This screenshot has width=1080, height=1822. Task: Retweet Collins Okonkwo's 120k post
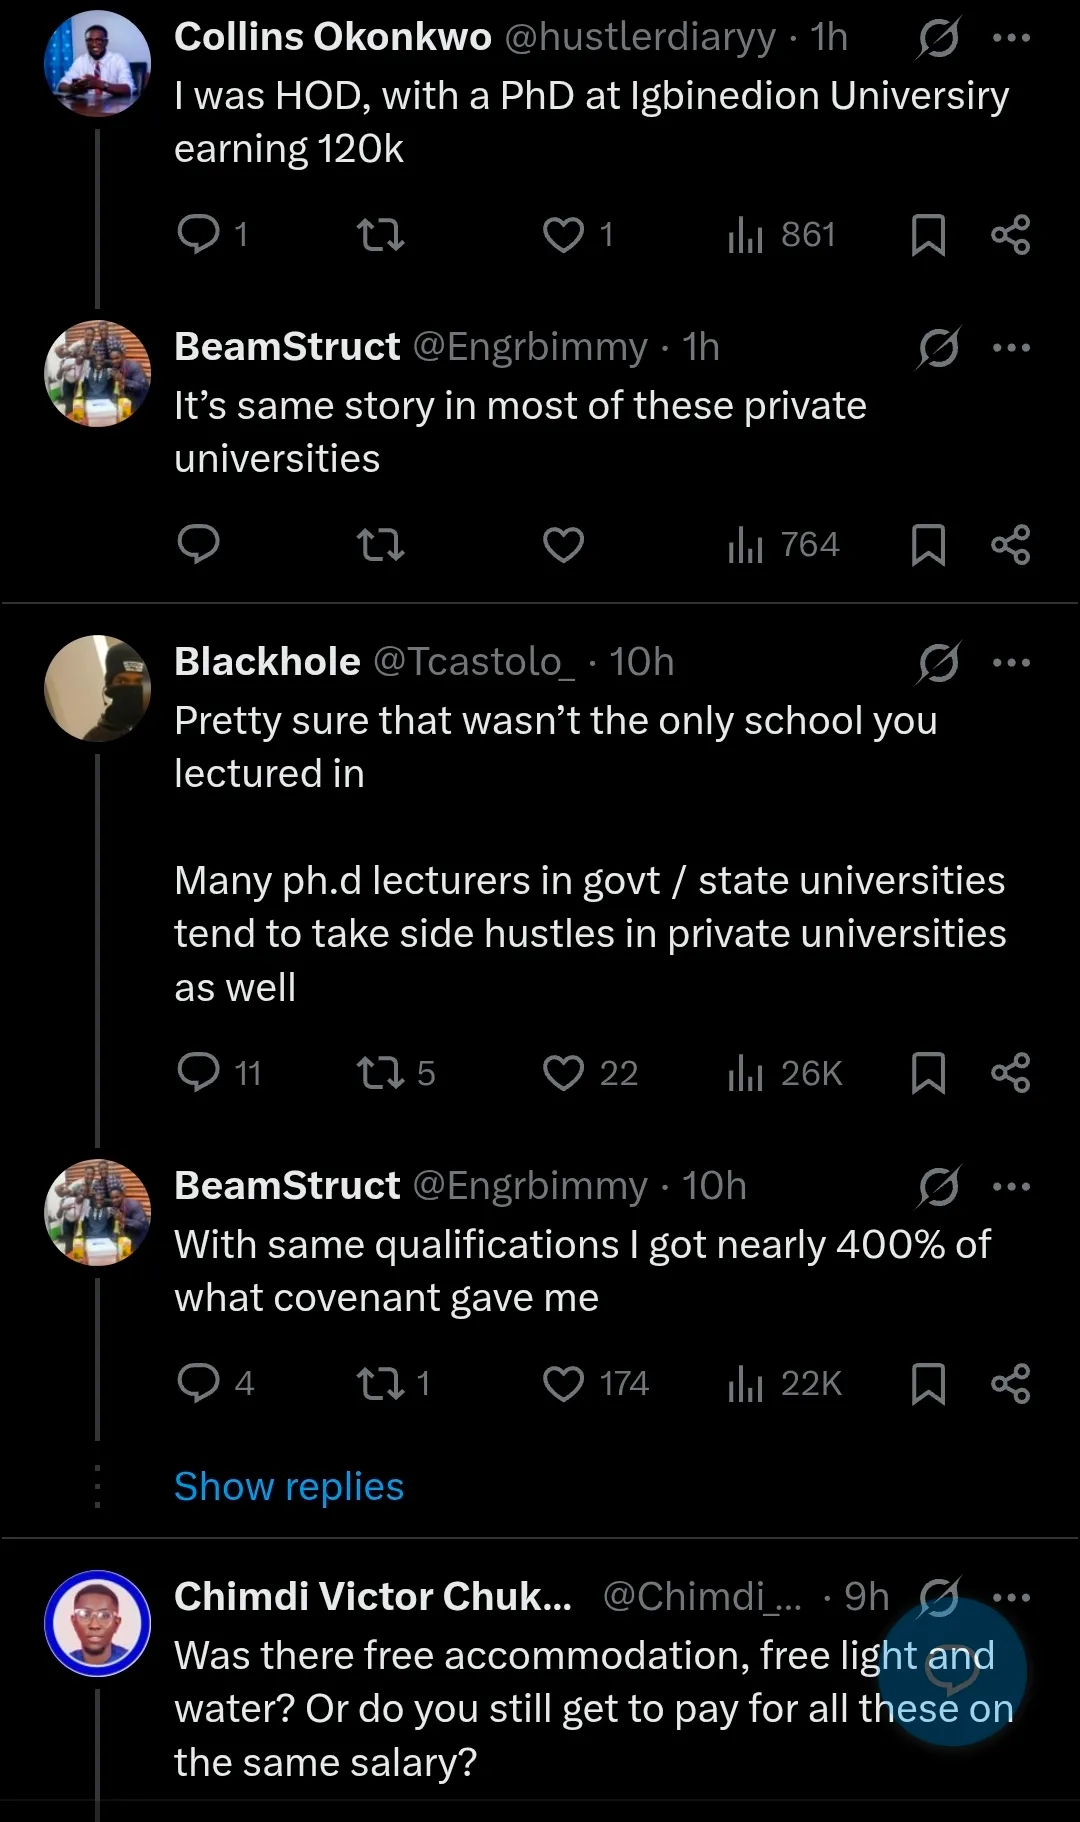pos(380,235)
